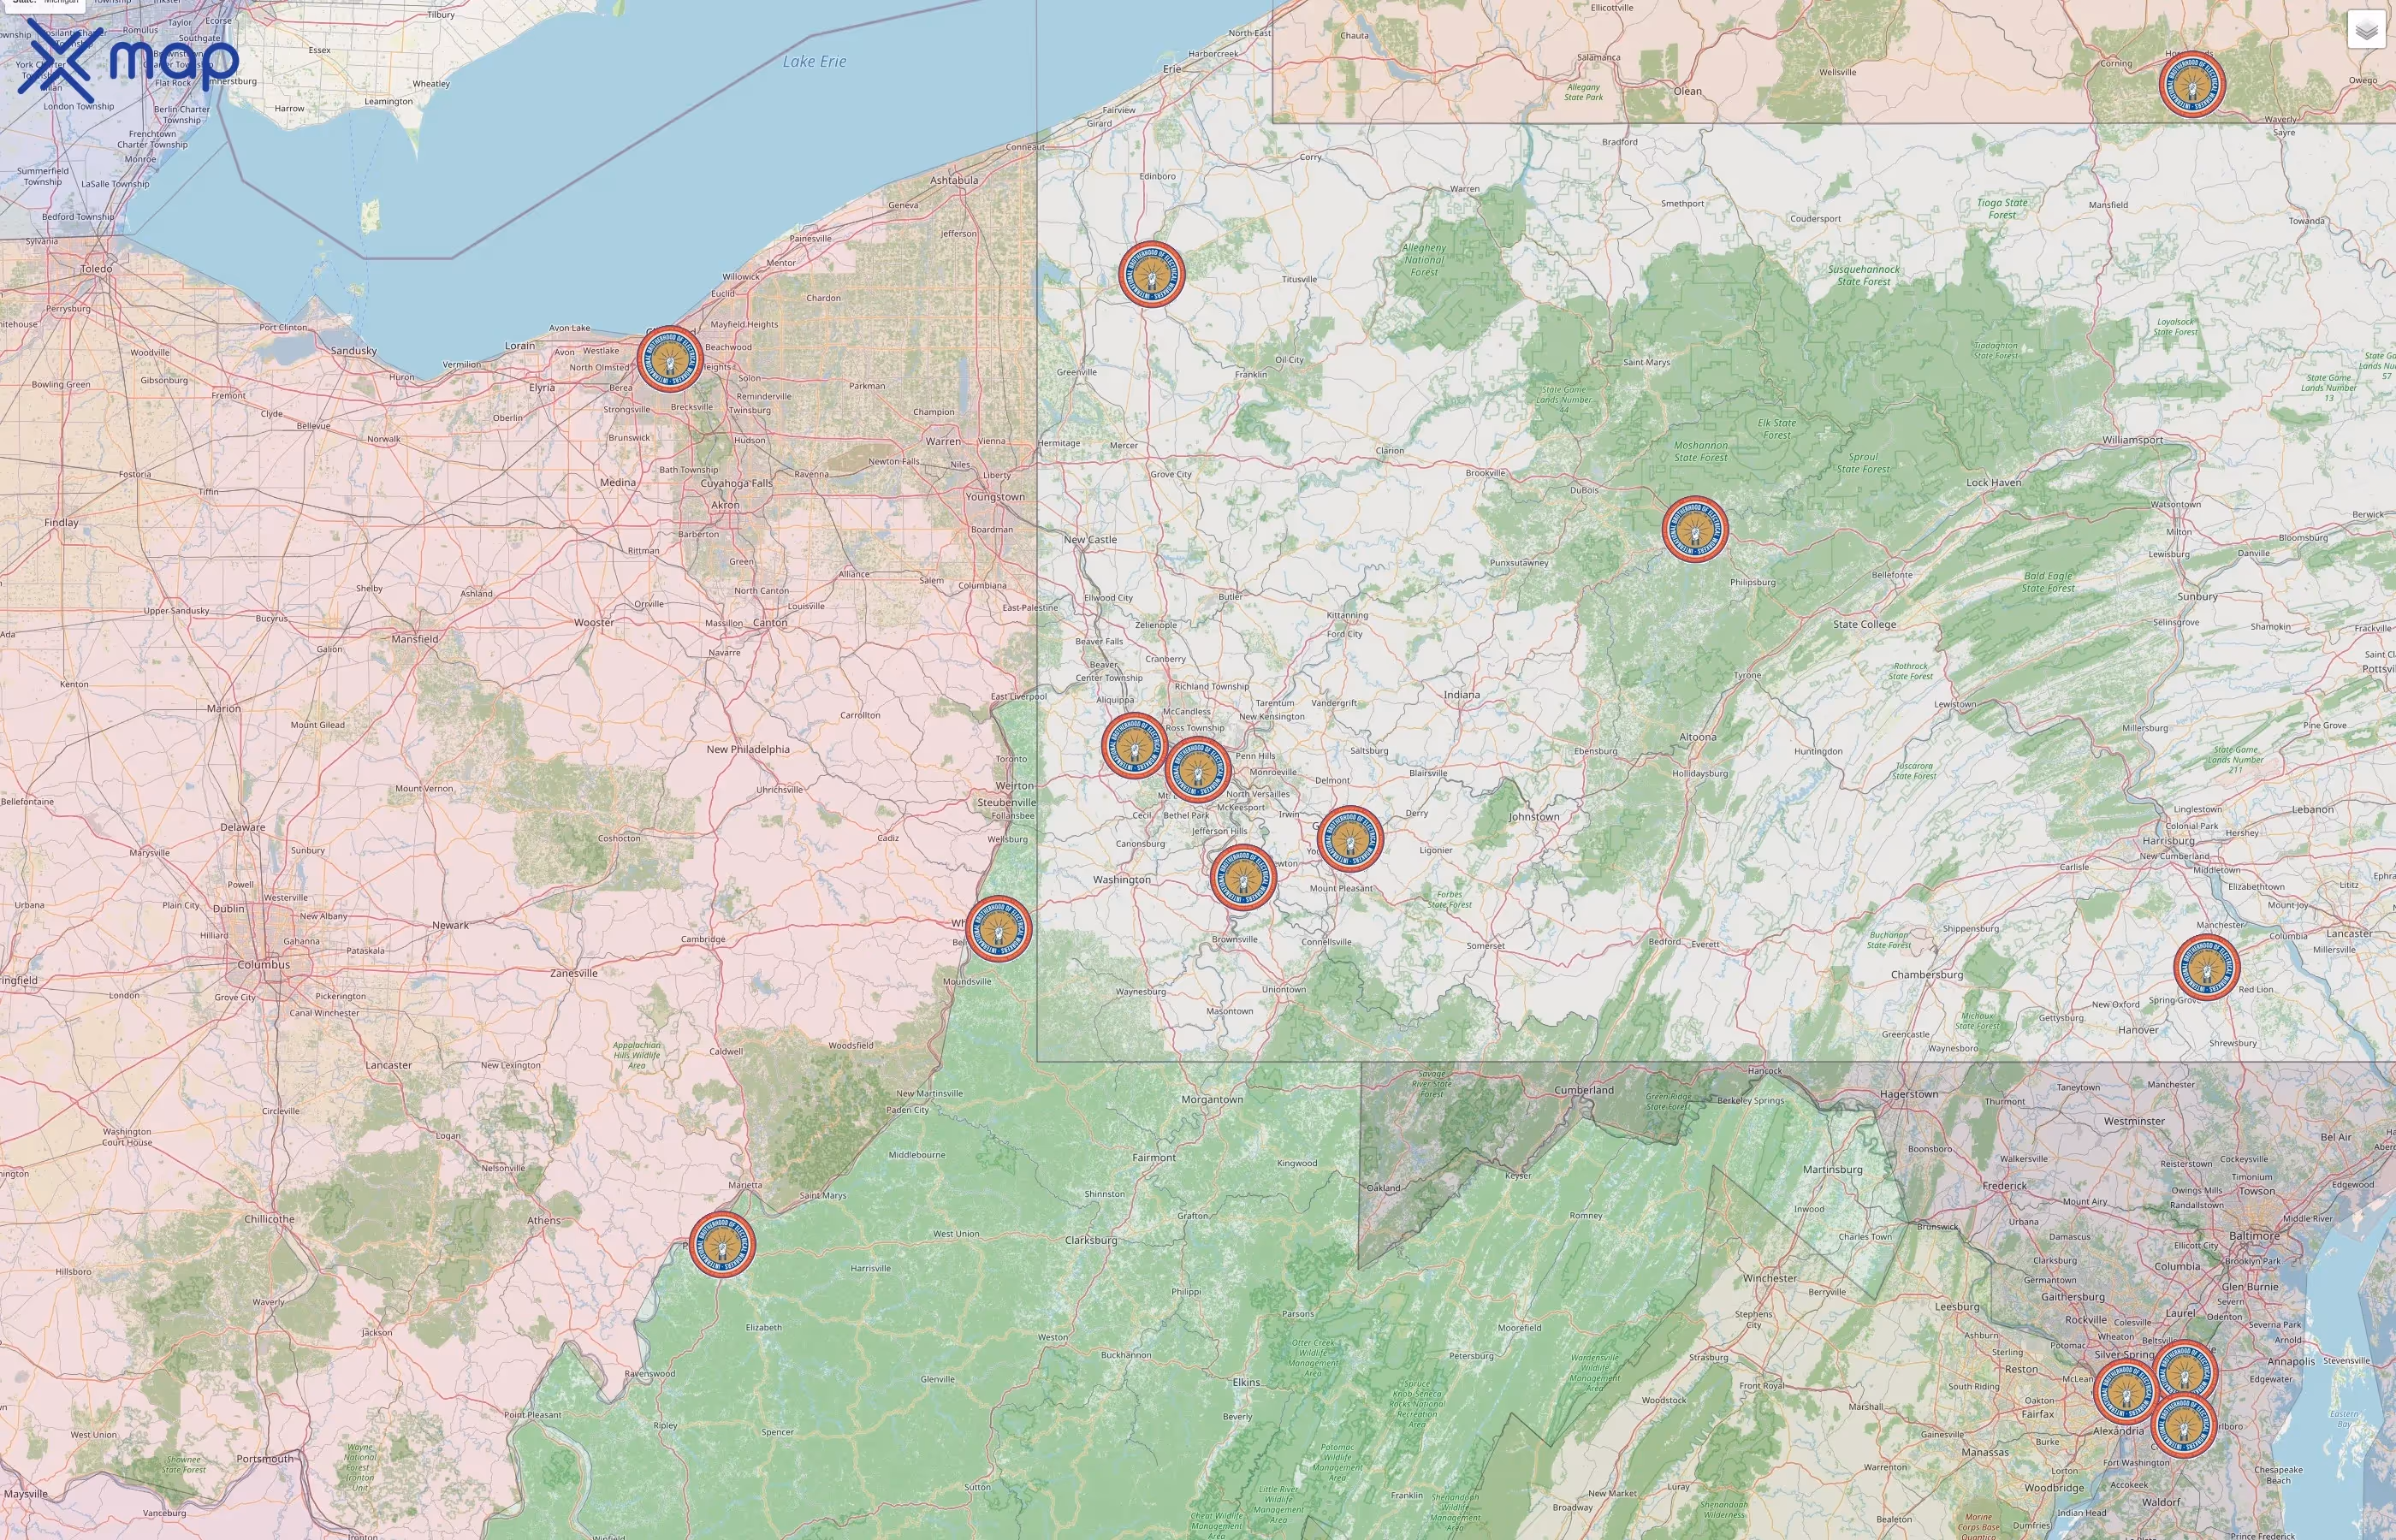2396x1540 pixels.
Task: Open the IBEW marker north of Moundsville
Action: coord(998,929)
